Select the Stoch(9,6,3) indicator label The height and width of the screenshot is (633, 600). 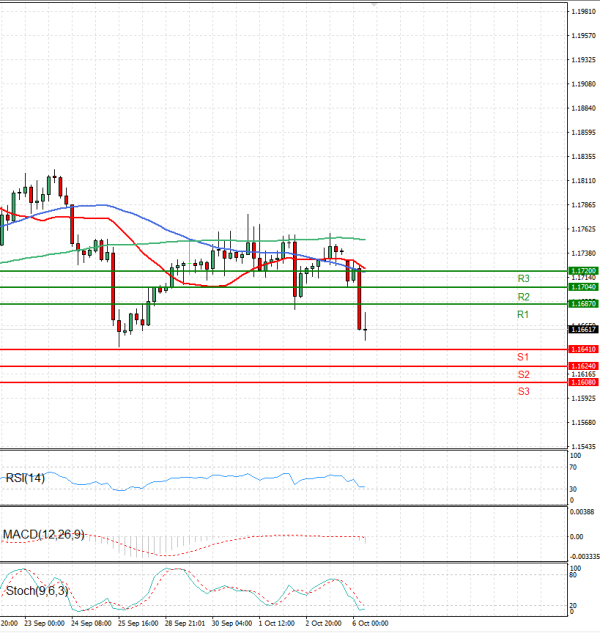(x=36, y=591)
